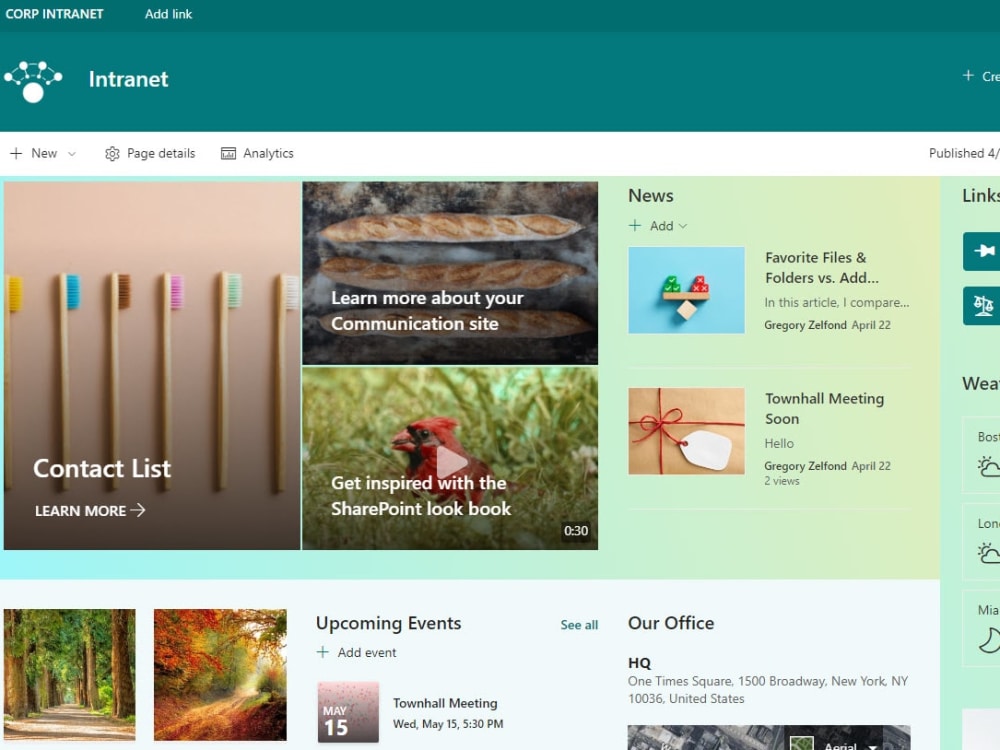
Task: Open See all for Upcoming Events
Action: point(578,624)
